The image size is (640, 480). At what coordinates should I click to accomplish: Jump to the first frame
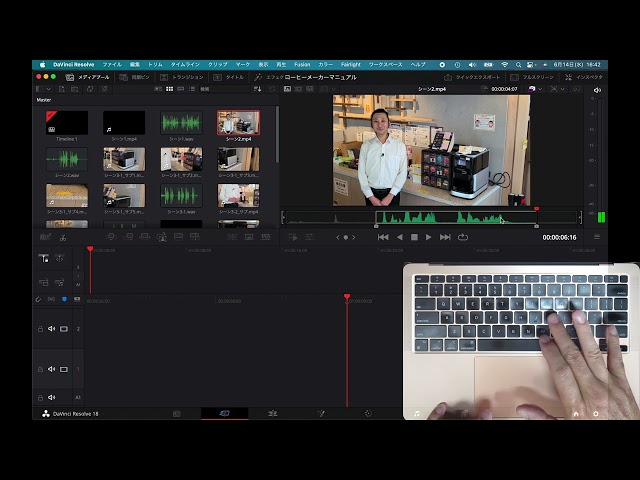click(383, 237)
